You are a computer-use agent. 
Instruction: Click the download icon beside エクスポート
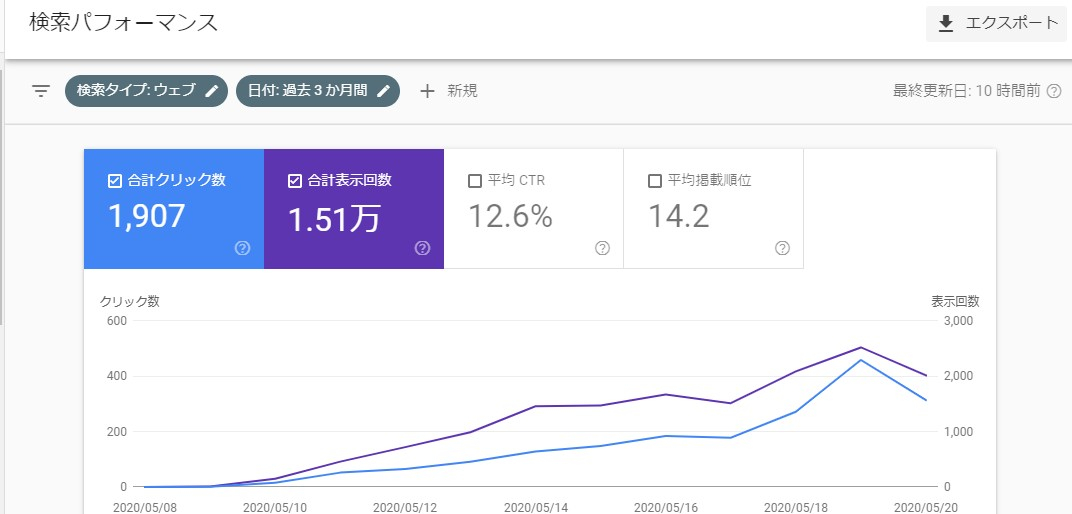coord(946,23)
